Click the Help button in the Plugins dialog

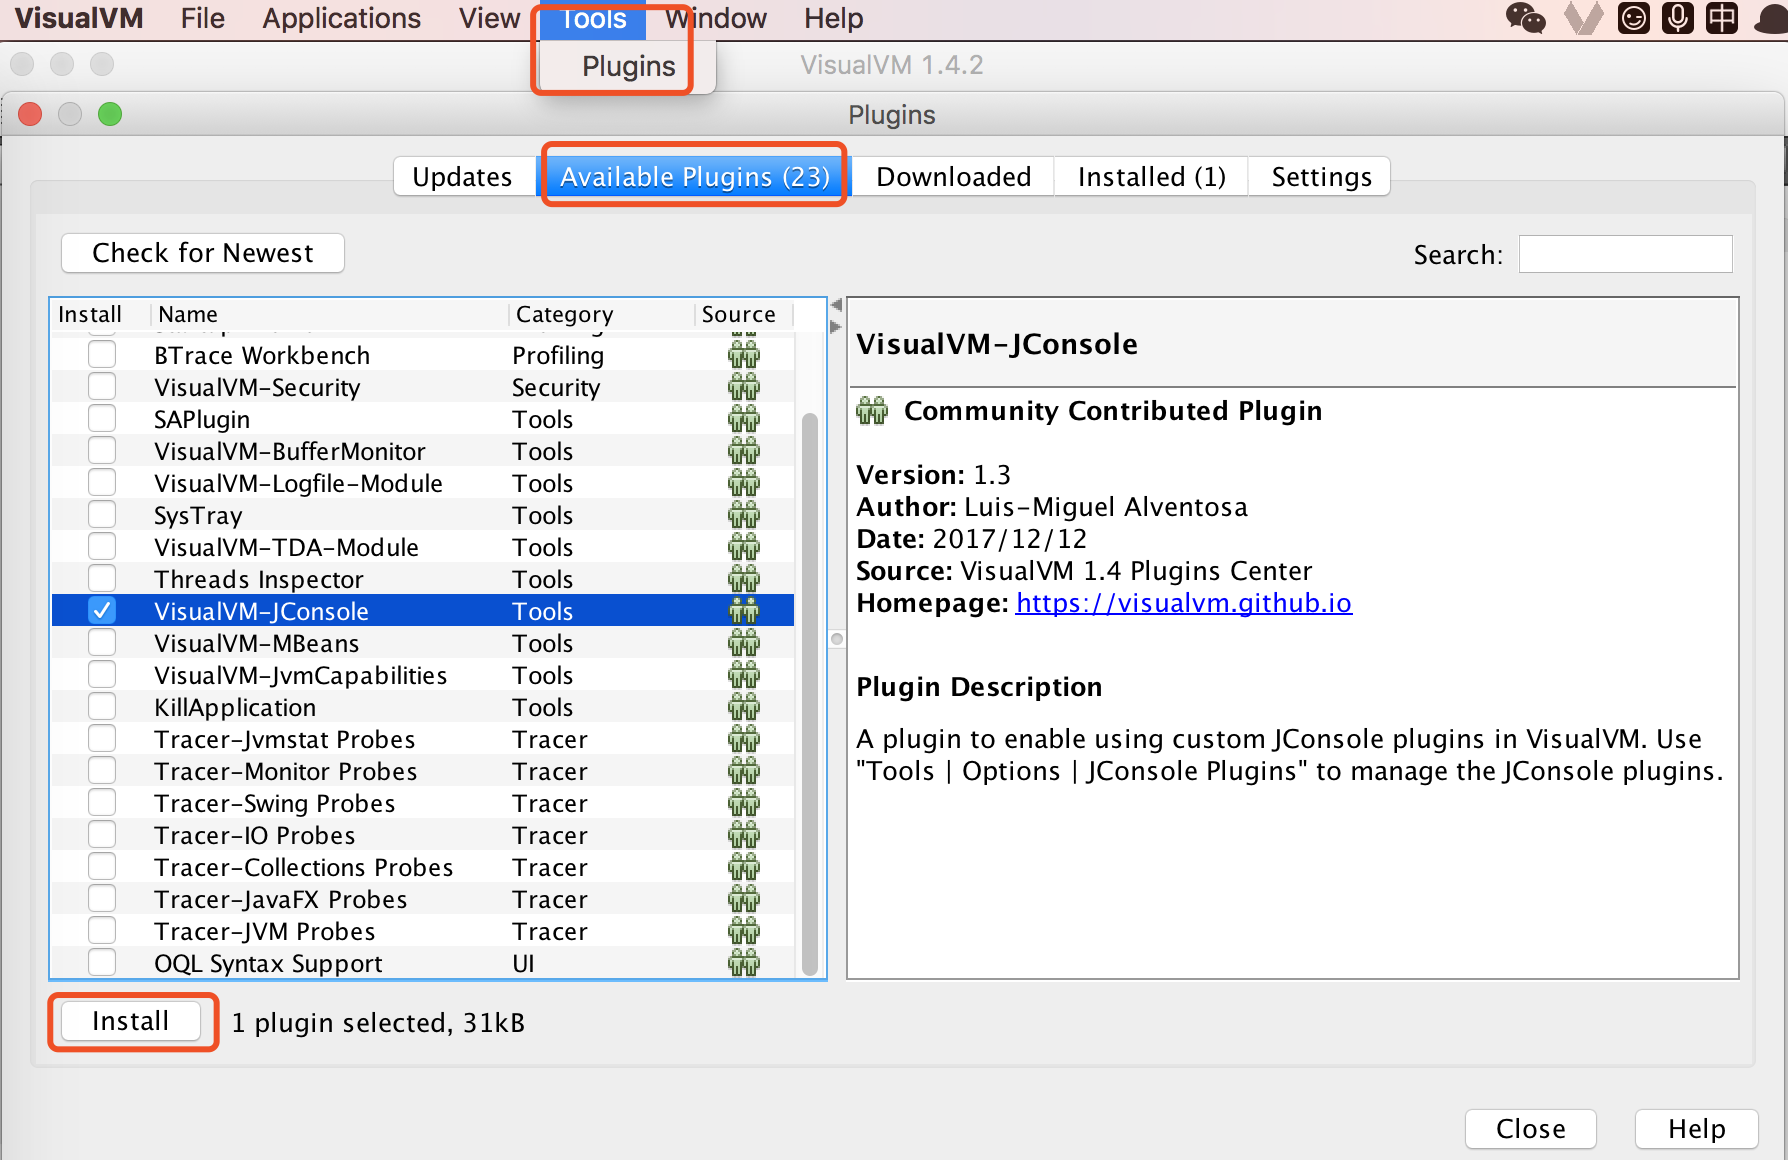click(x=1696, y=1129)
